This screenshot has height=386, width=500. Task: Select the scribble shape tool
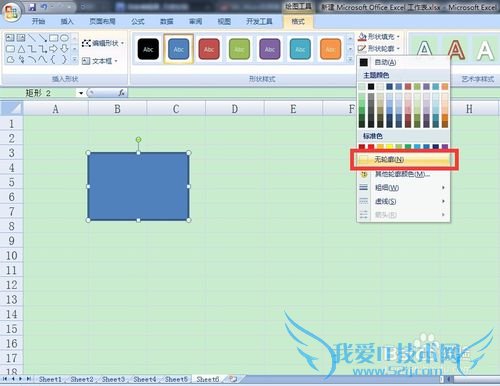tap(21, 60)
